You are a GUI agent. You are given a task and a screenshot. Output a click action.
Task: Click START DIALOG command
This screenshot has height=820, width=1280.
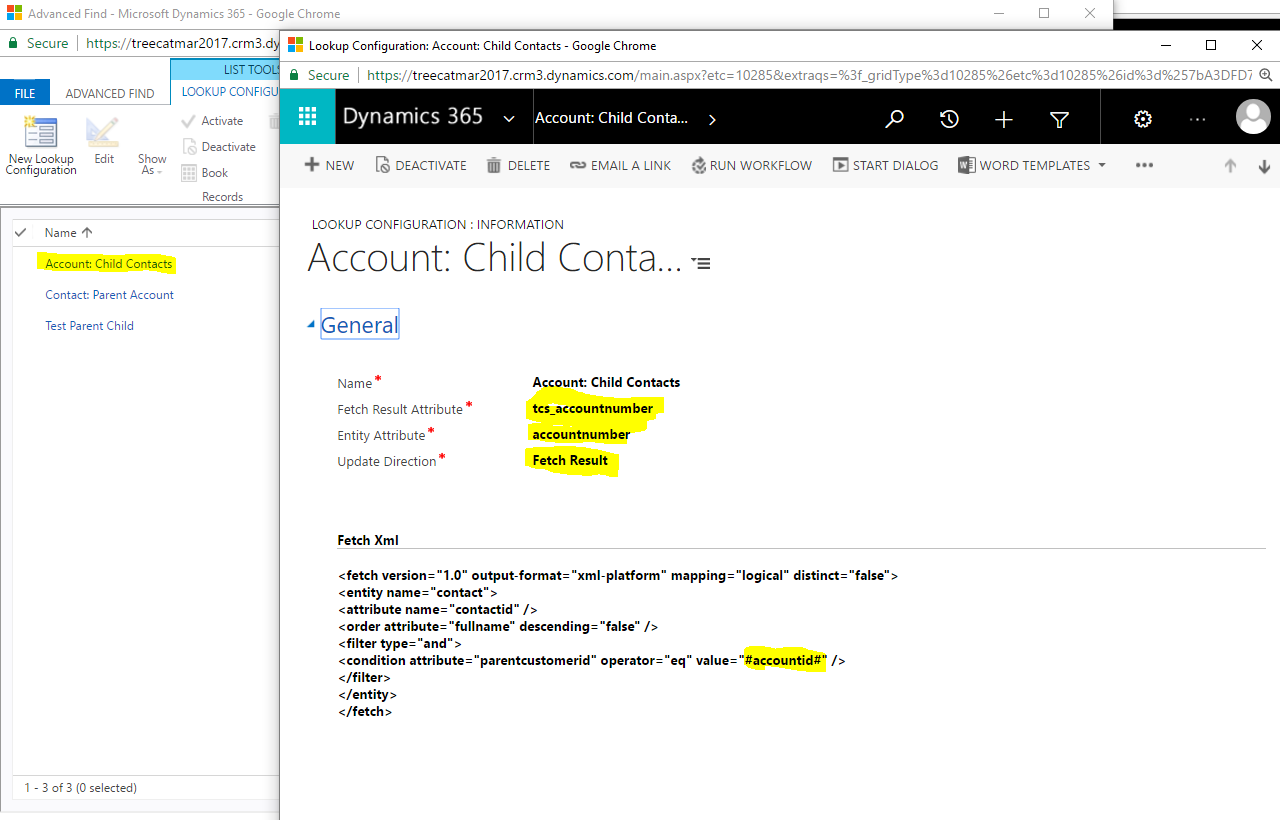click(x=885, y=165)
